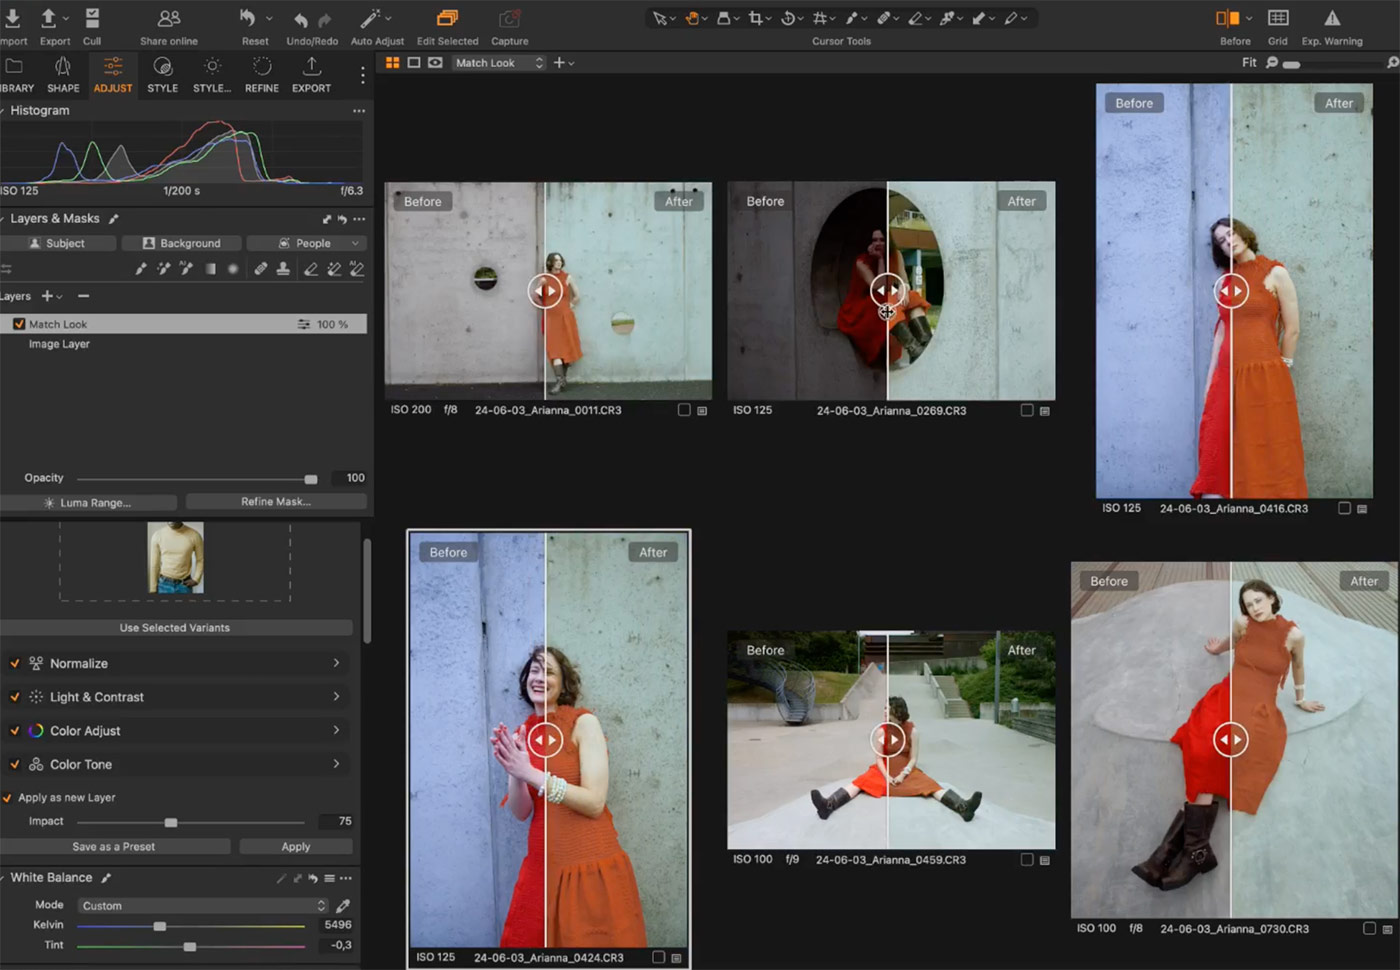Click the remove layer minus icon
1400x970 pixels.
click(x=83, y=296)
